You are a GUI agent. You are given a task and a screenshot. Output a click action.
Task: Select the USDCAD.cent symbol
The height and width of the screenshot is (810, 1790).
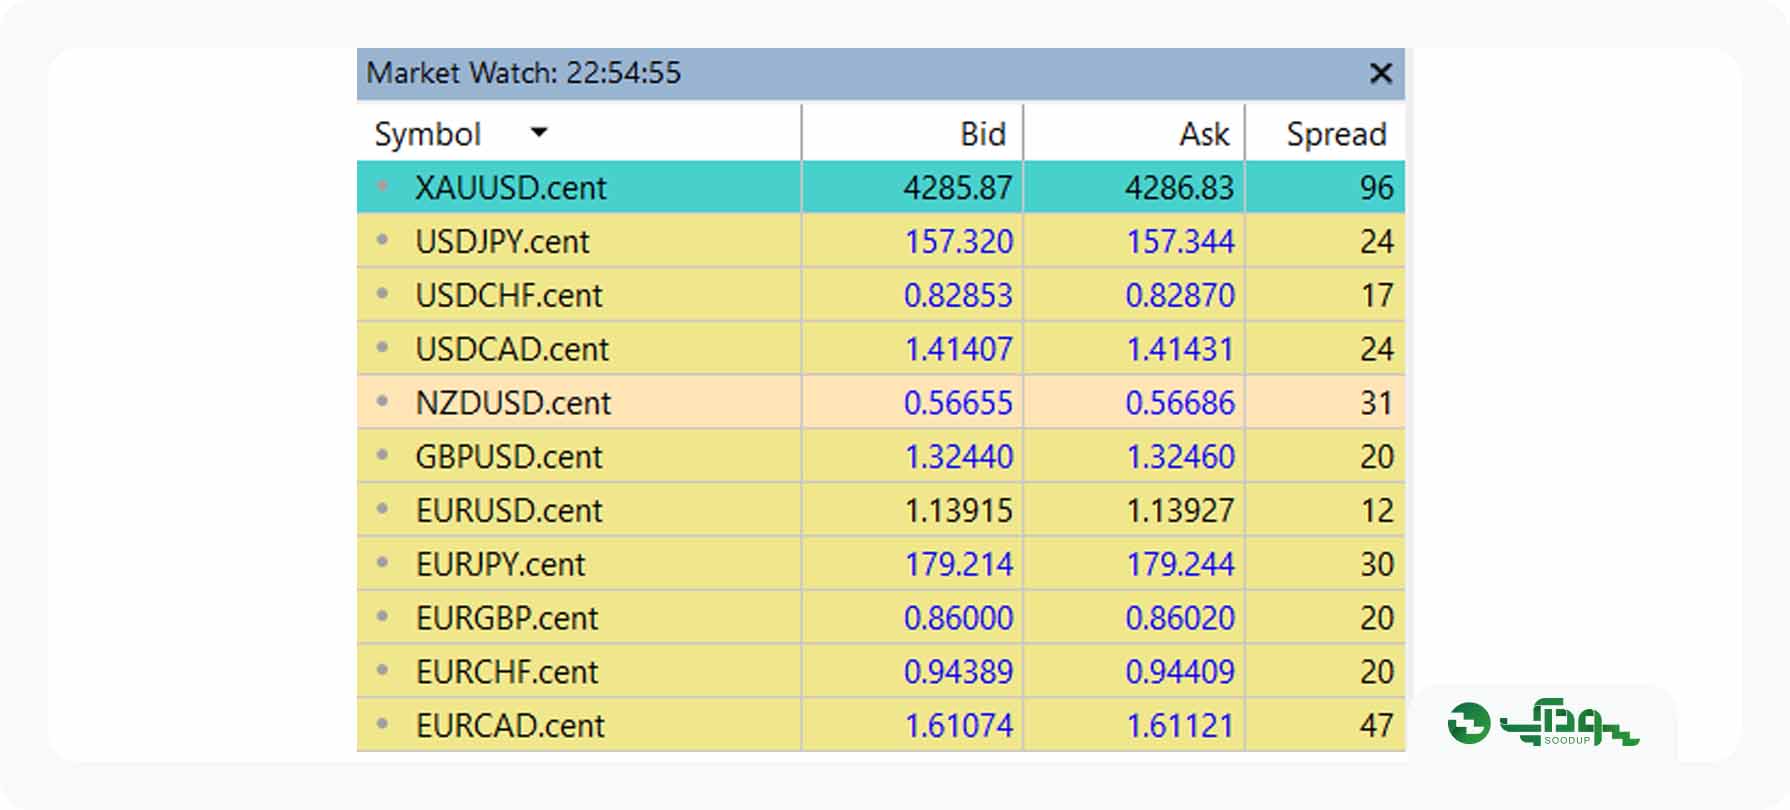pos(512,349)
